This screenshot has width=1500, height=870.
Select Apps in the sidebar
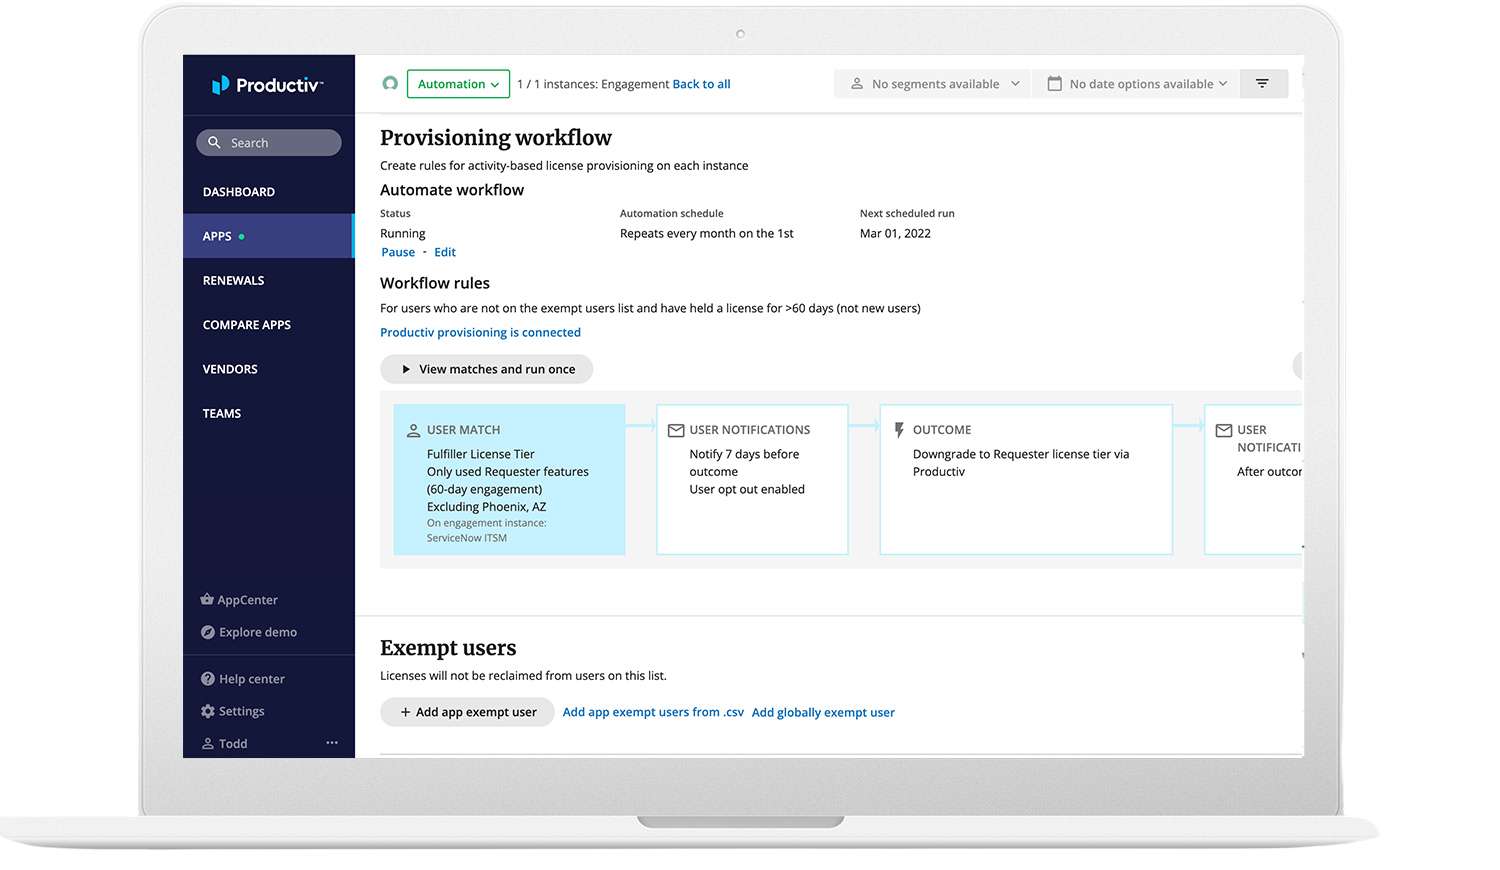tap(268, 236)
